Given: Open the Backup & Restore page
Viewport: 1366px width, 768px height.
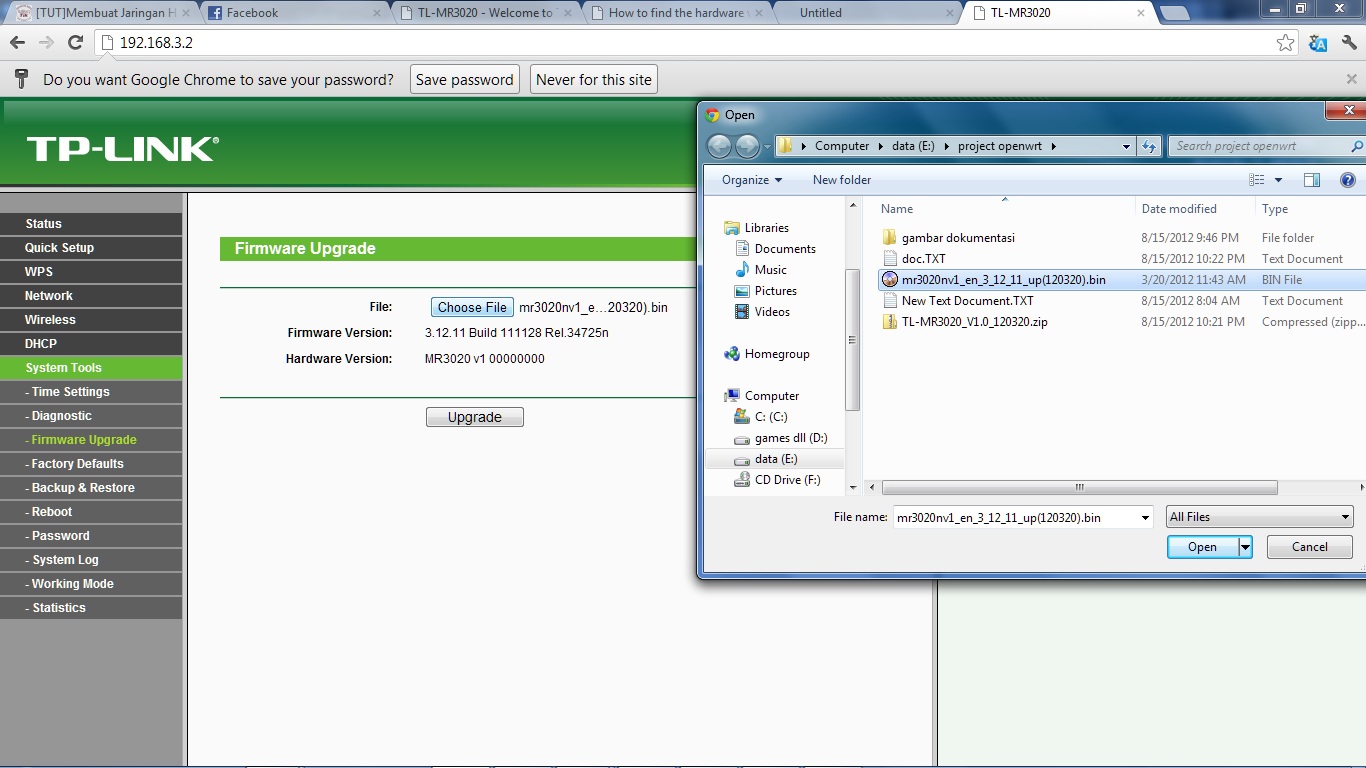Looking at the screenshot, I should click(91, 488).
